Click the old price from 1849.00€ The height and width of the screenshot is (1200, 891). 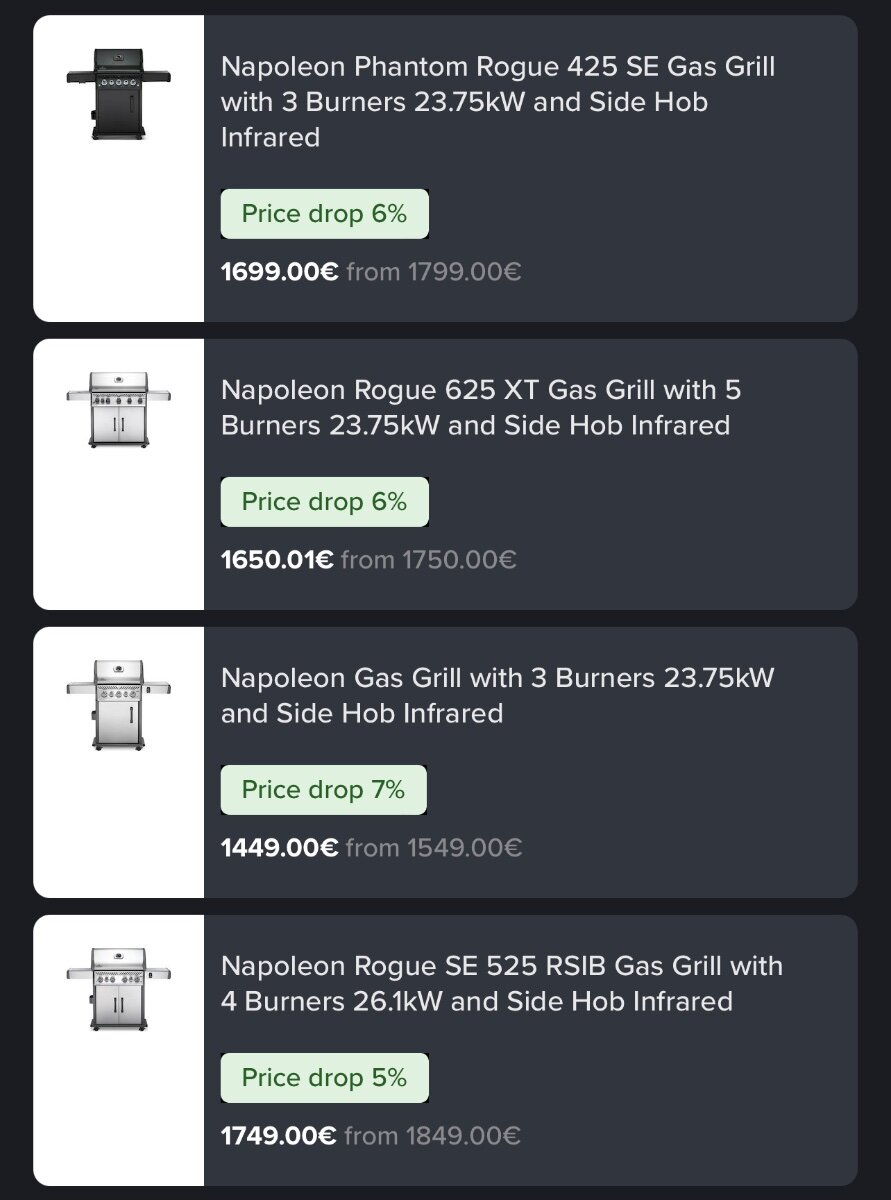(x=433, y=1136)
